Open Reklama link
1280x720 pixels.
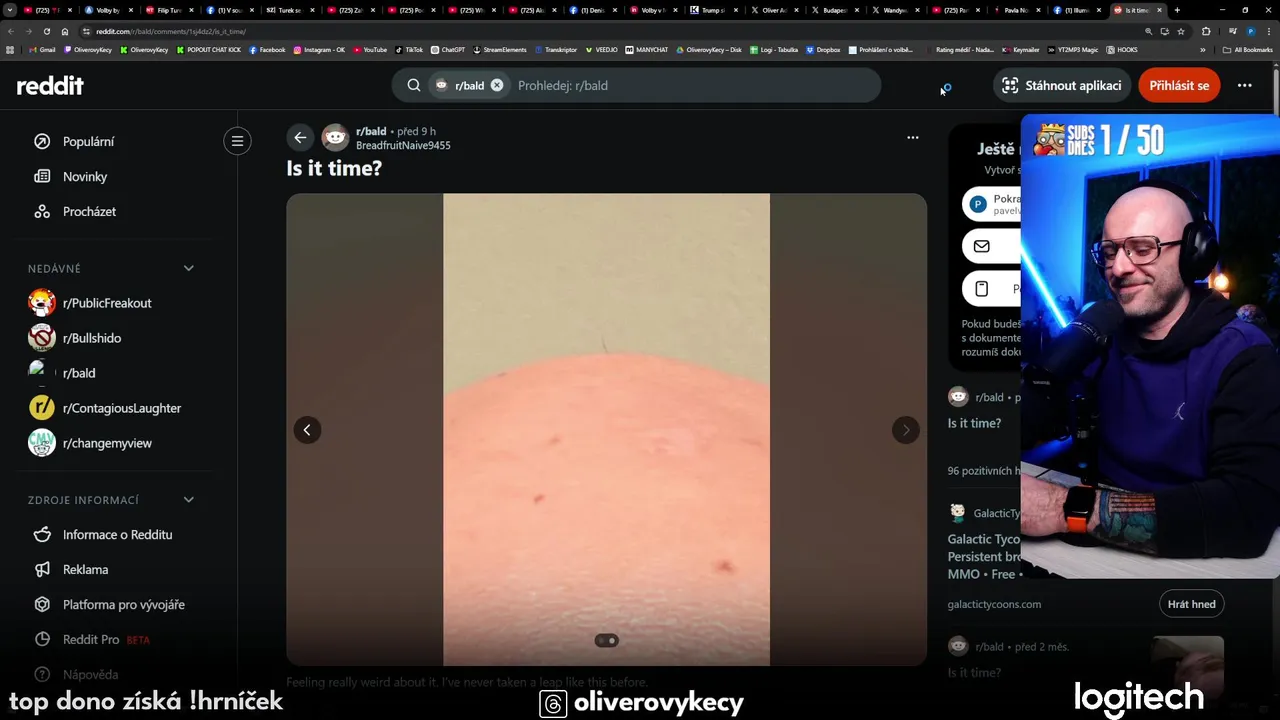point(85,569)
